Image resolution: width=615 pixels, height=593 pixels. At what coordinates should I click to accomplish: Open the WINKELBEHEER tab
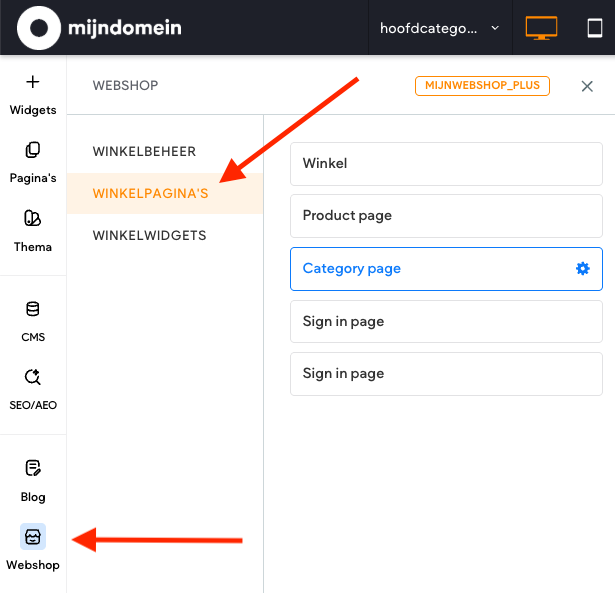pyautogui.click(x=144, y=152)
